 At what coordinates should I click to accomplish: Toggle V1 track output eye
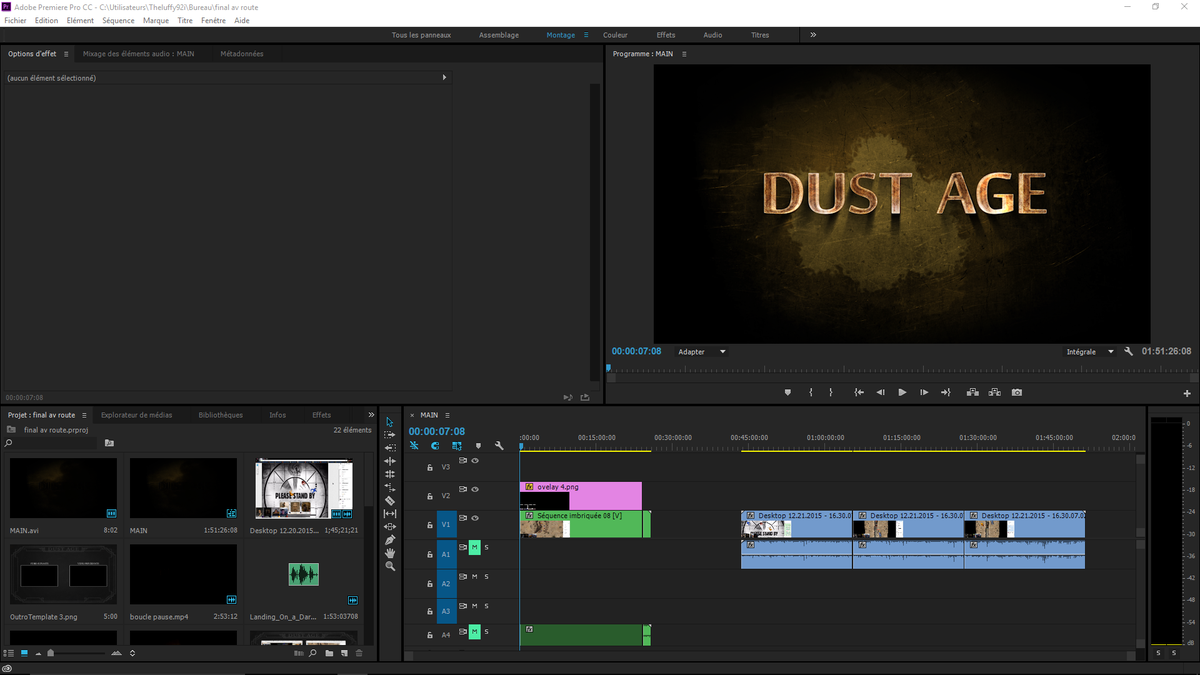pyautogui.click(x=475, y=518)
